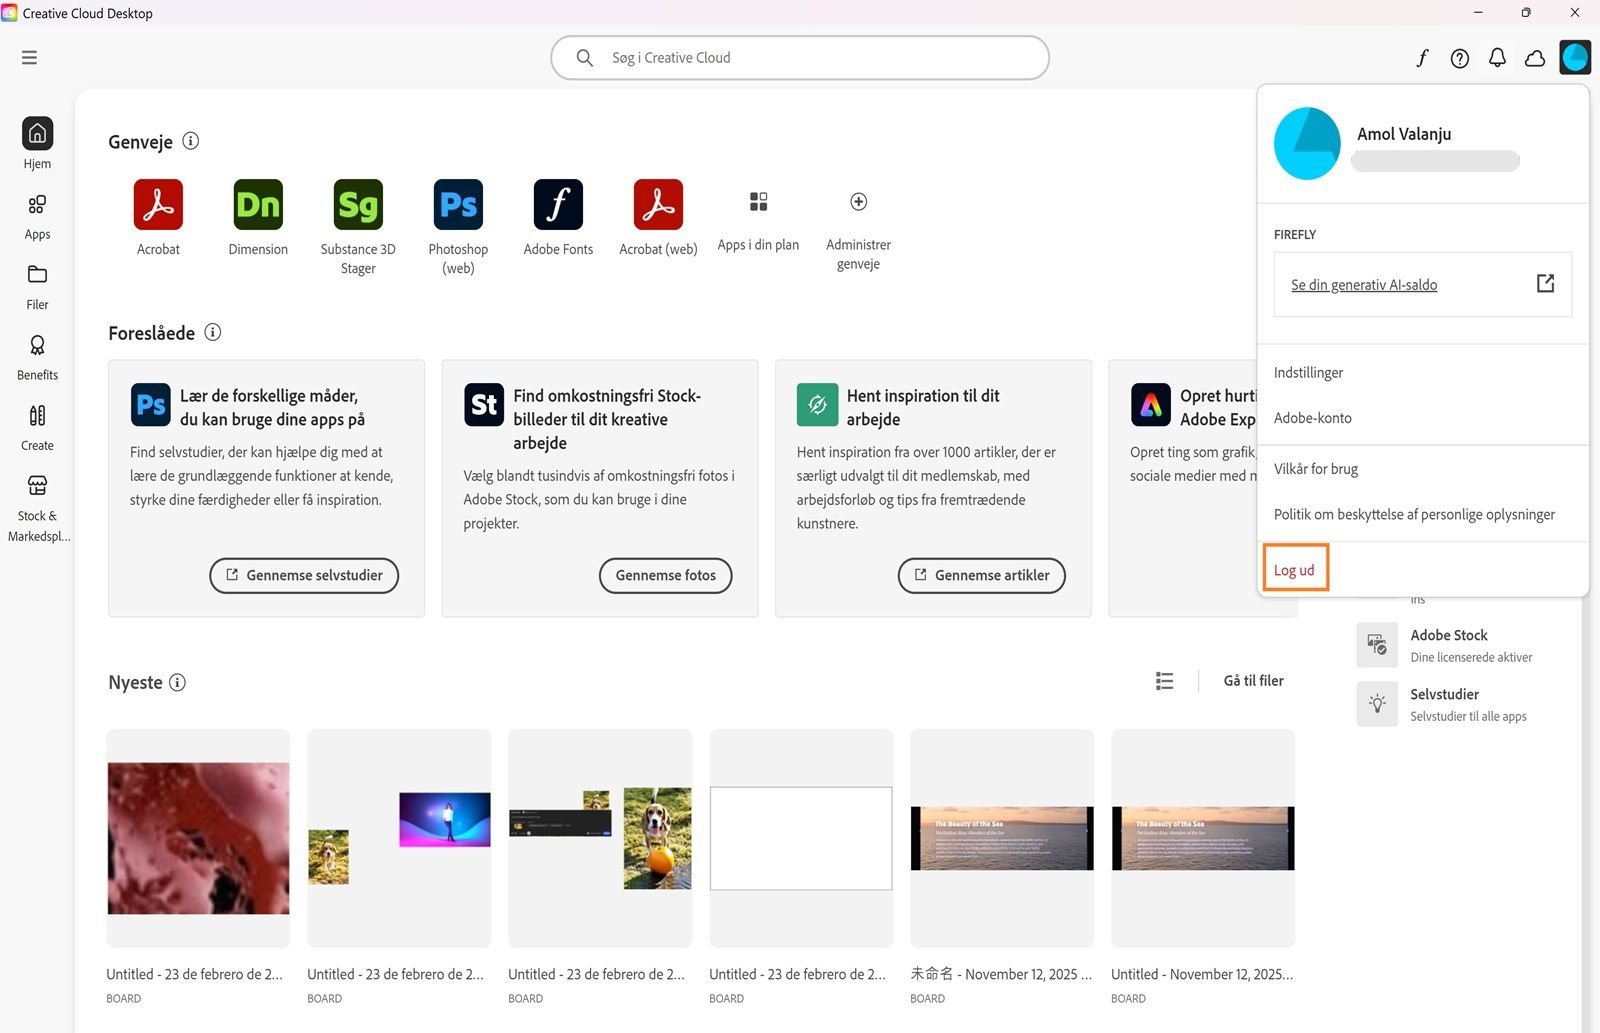This screenshot has width=1600, height=1033.
Task: Open the hamburger menu icon
Action: click(x=29, y=58)
